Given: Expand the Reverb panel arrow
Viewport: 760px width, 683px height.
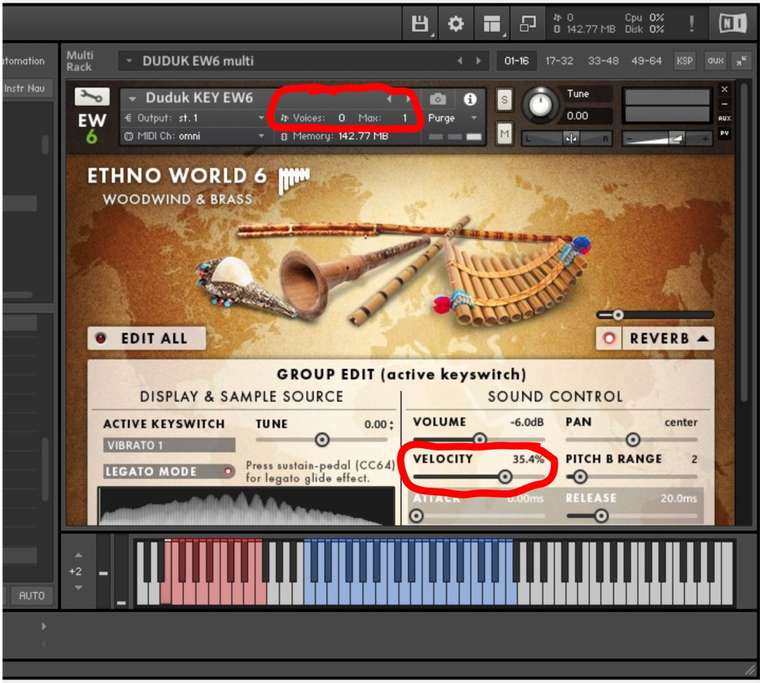Looking at the screenshot, I should (703, 338).
